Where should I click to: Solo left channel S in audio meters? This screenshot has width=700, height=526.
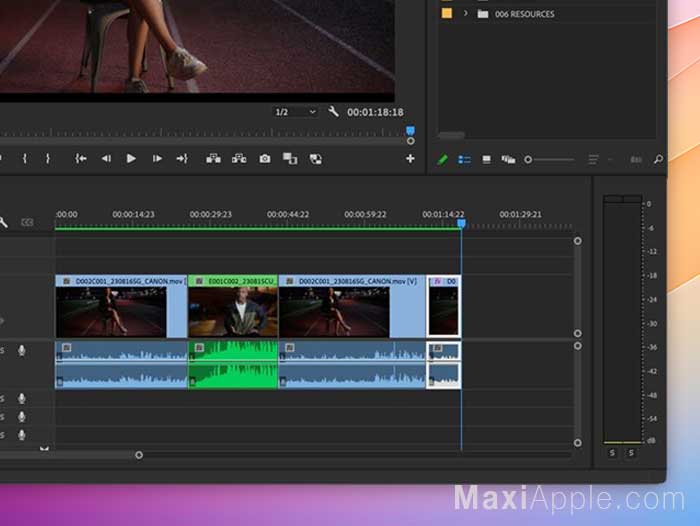click(612, 453)
